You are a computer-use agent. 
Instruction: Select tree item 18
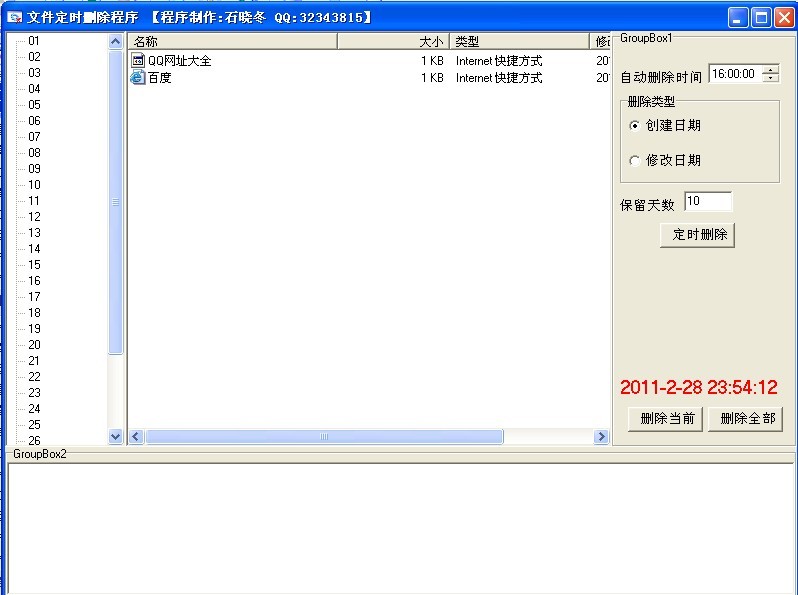click(x=34, y=313)
